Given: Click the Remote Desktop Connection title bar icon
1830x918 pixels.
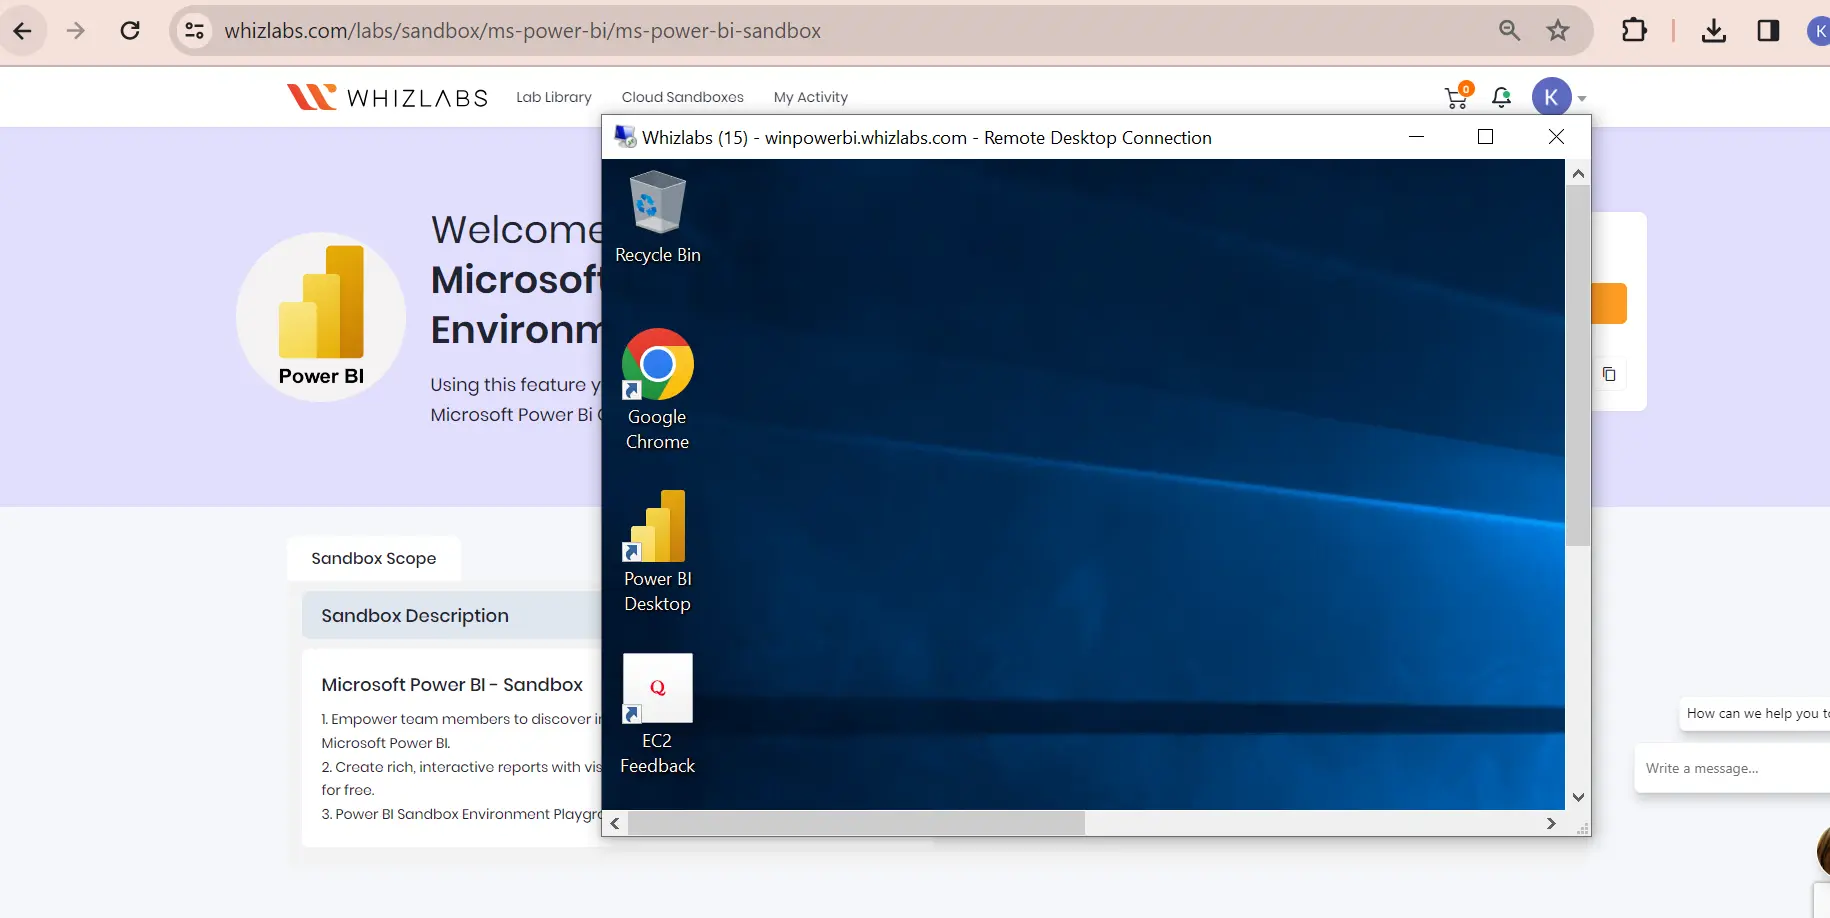Looking at the screenshot, I should (x=625, y=137).
